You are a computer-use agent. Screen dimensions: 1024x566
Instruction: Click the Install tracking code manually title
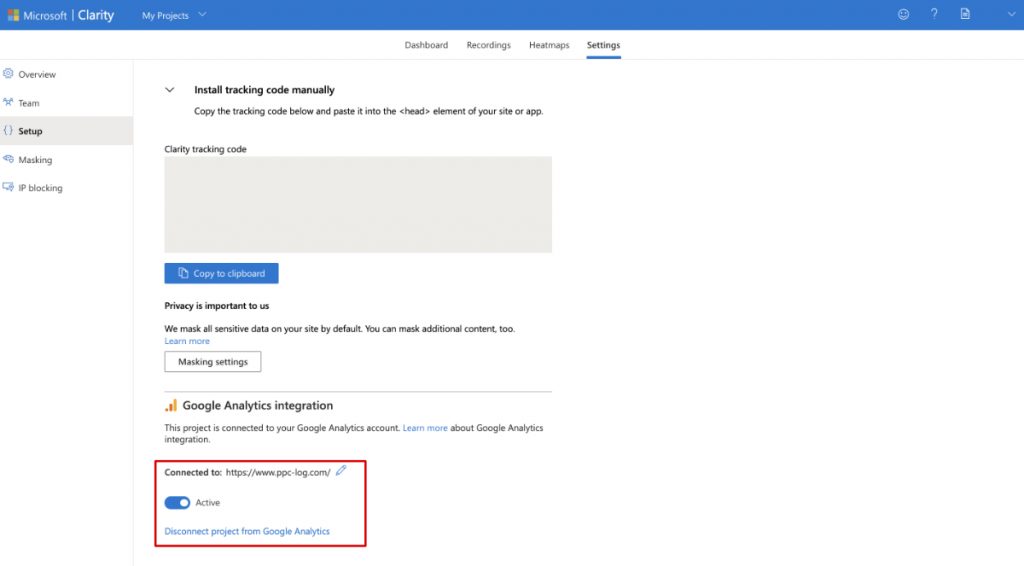[264, 89]
